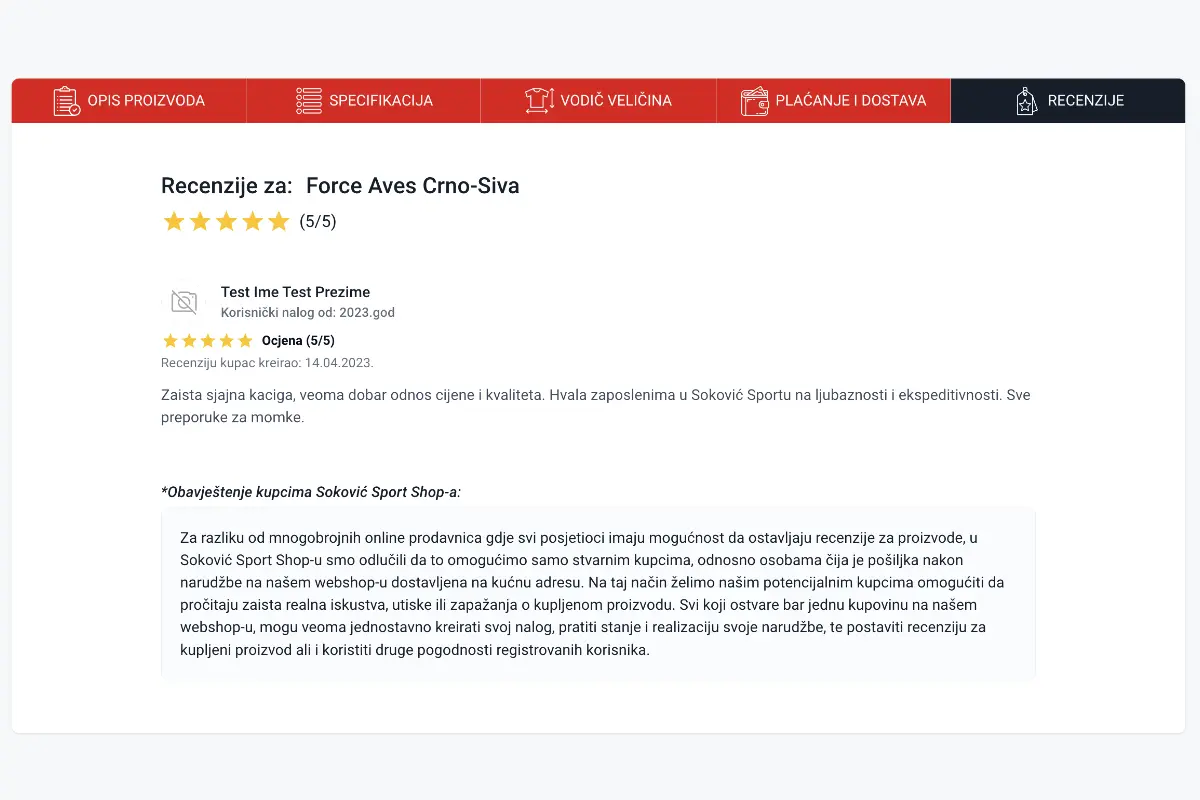Click the review text about Zaista sjajna kaciga

pyautogui.click(x=596, y=406)
